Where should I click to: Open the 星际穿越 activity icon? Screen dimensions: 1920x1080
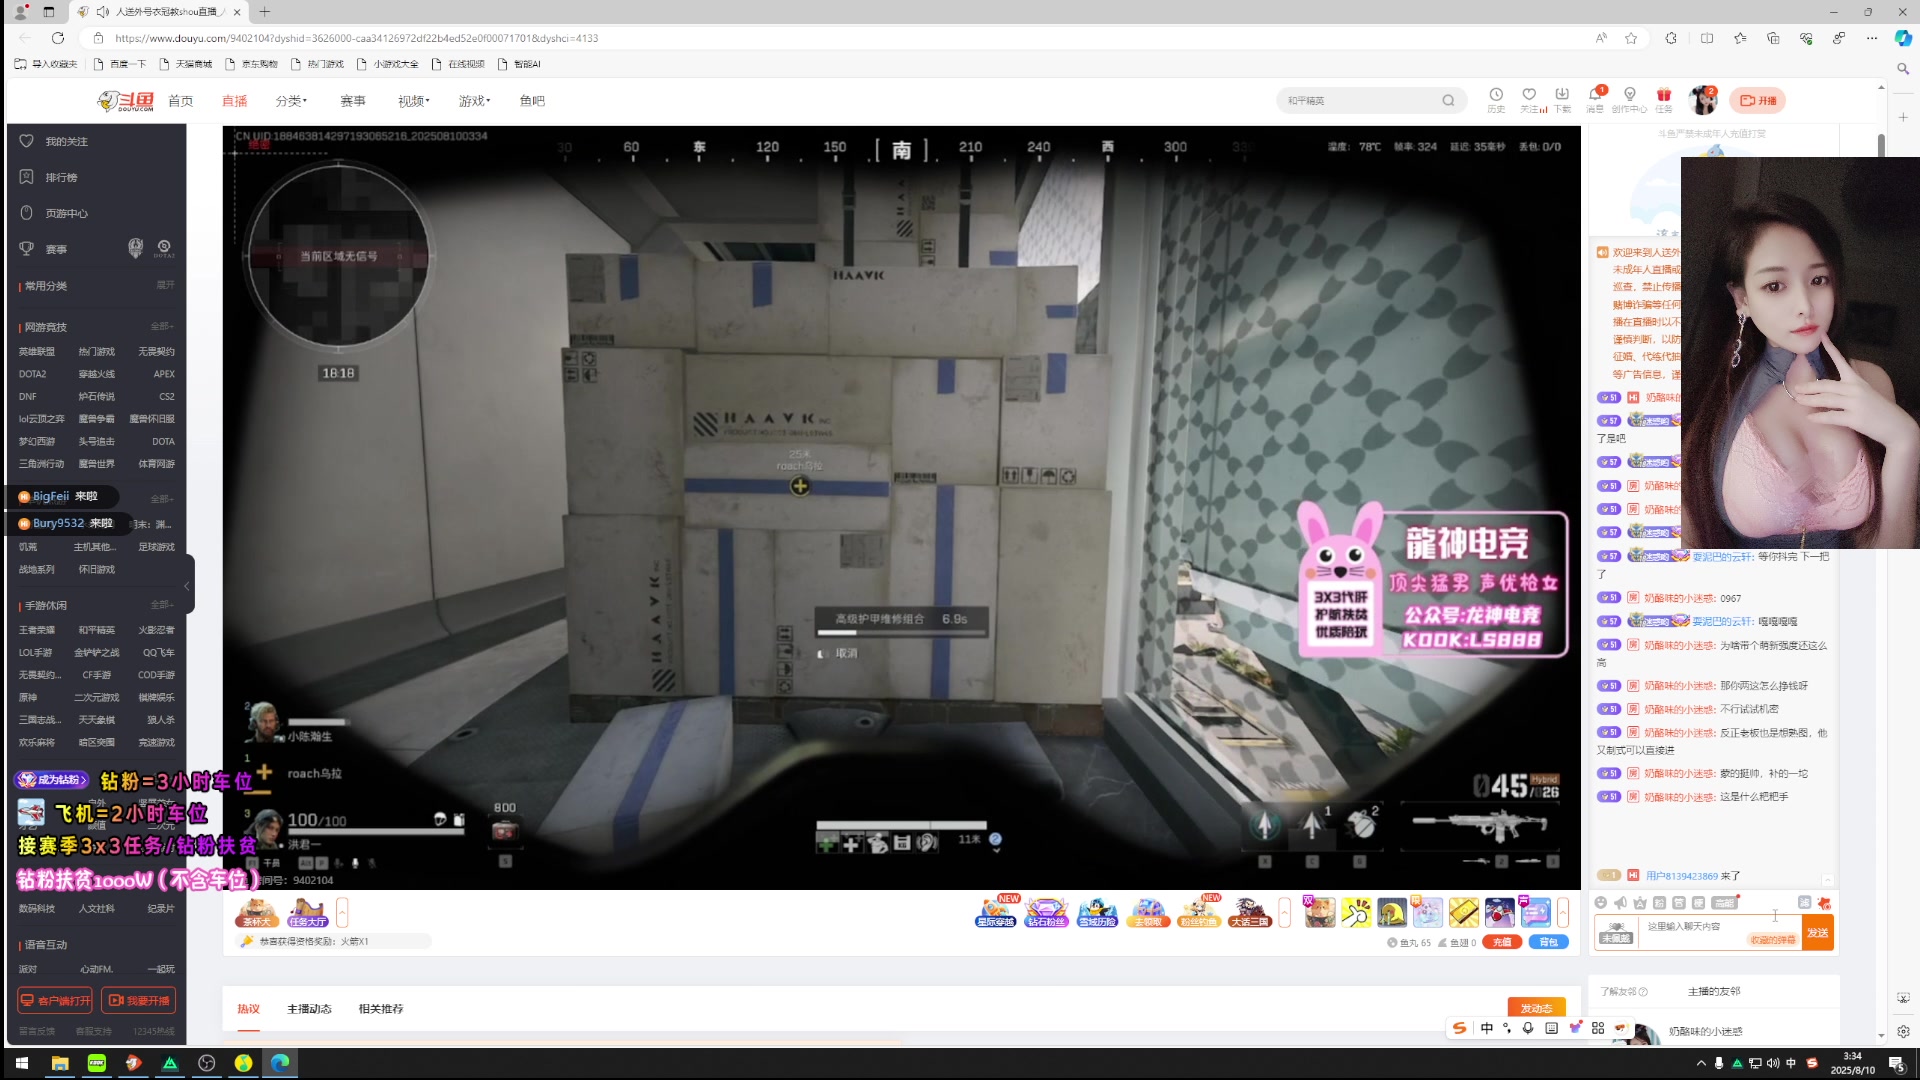(x=996, y=912)
